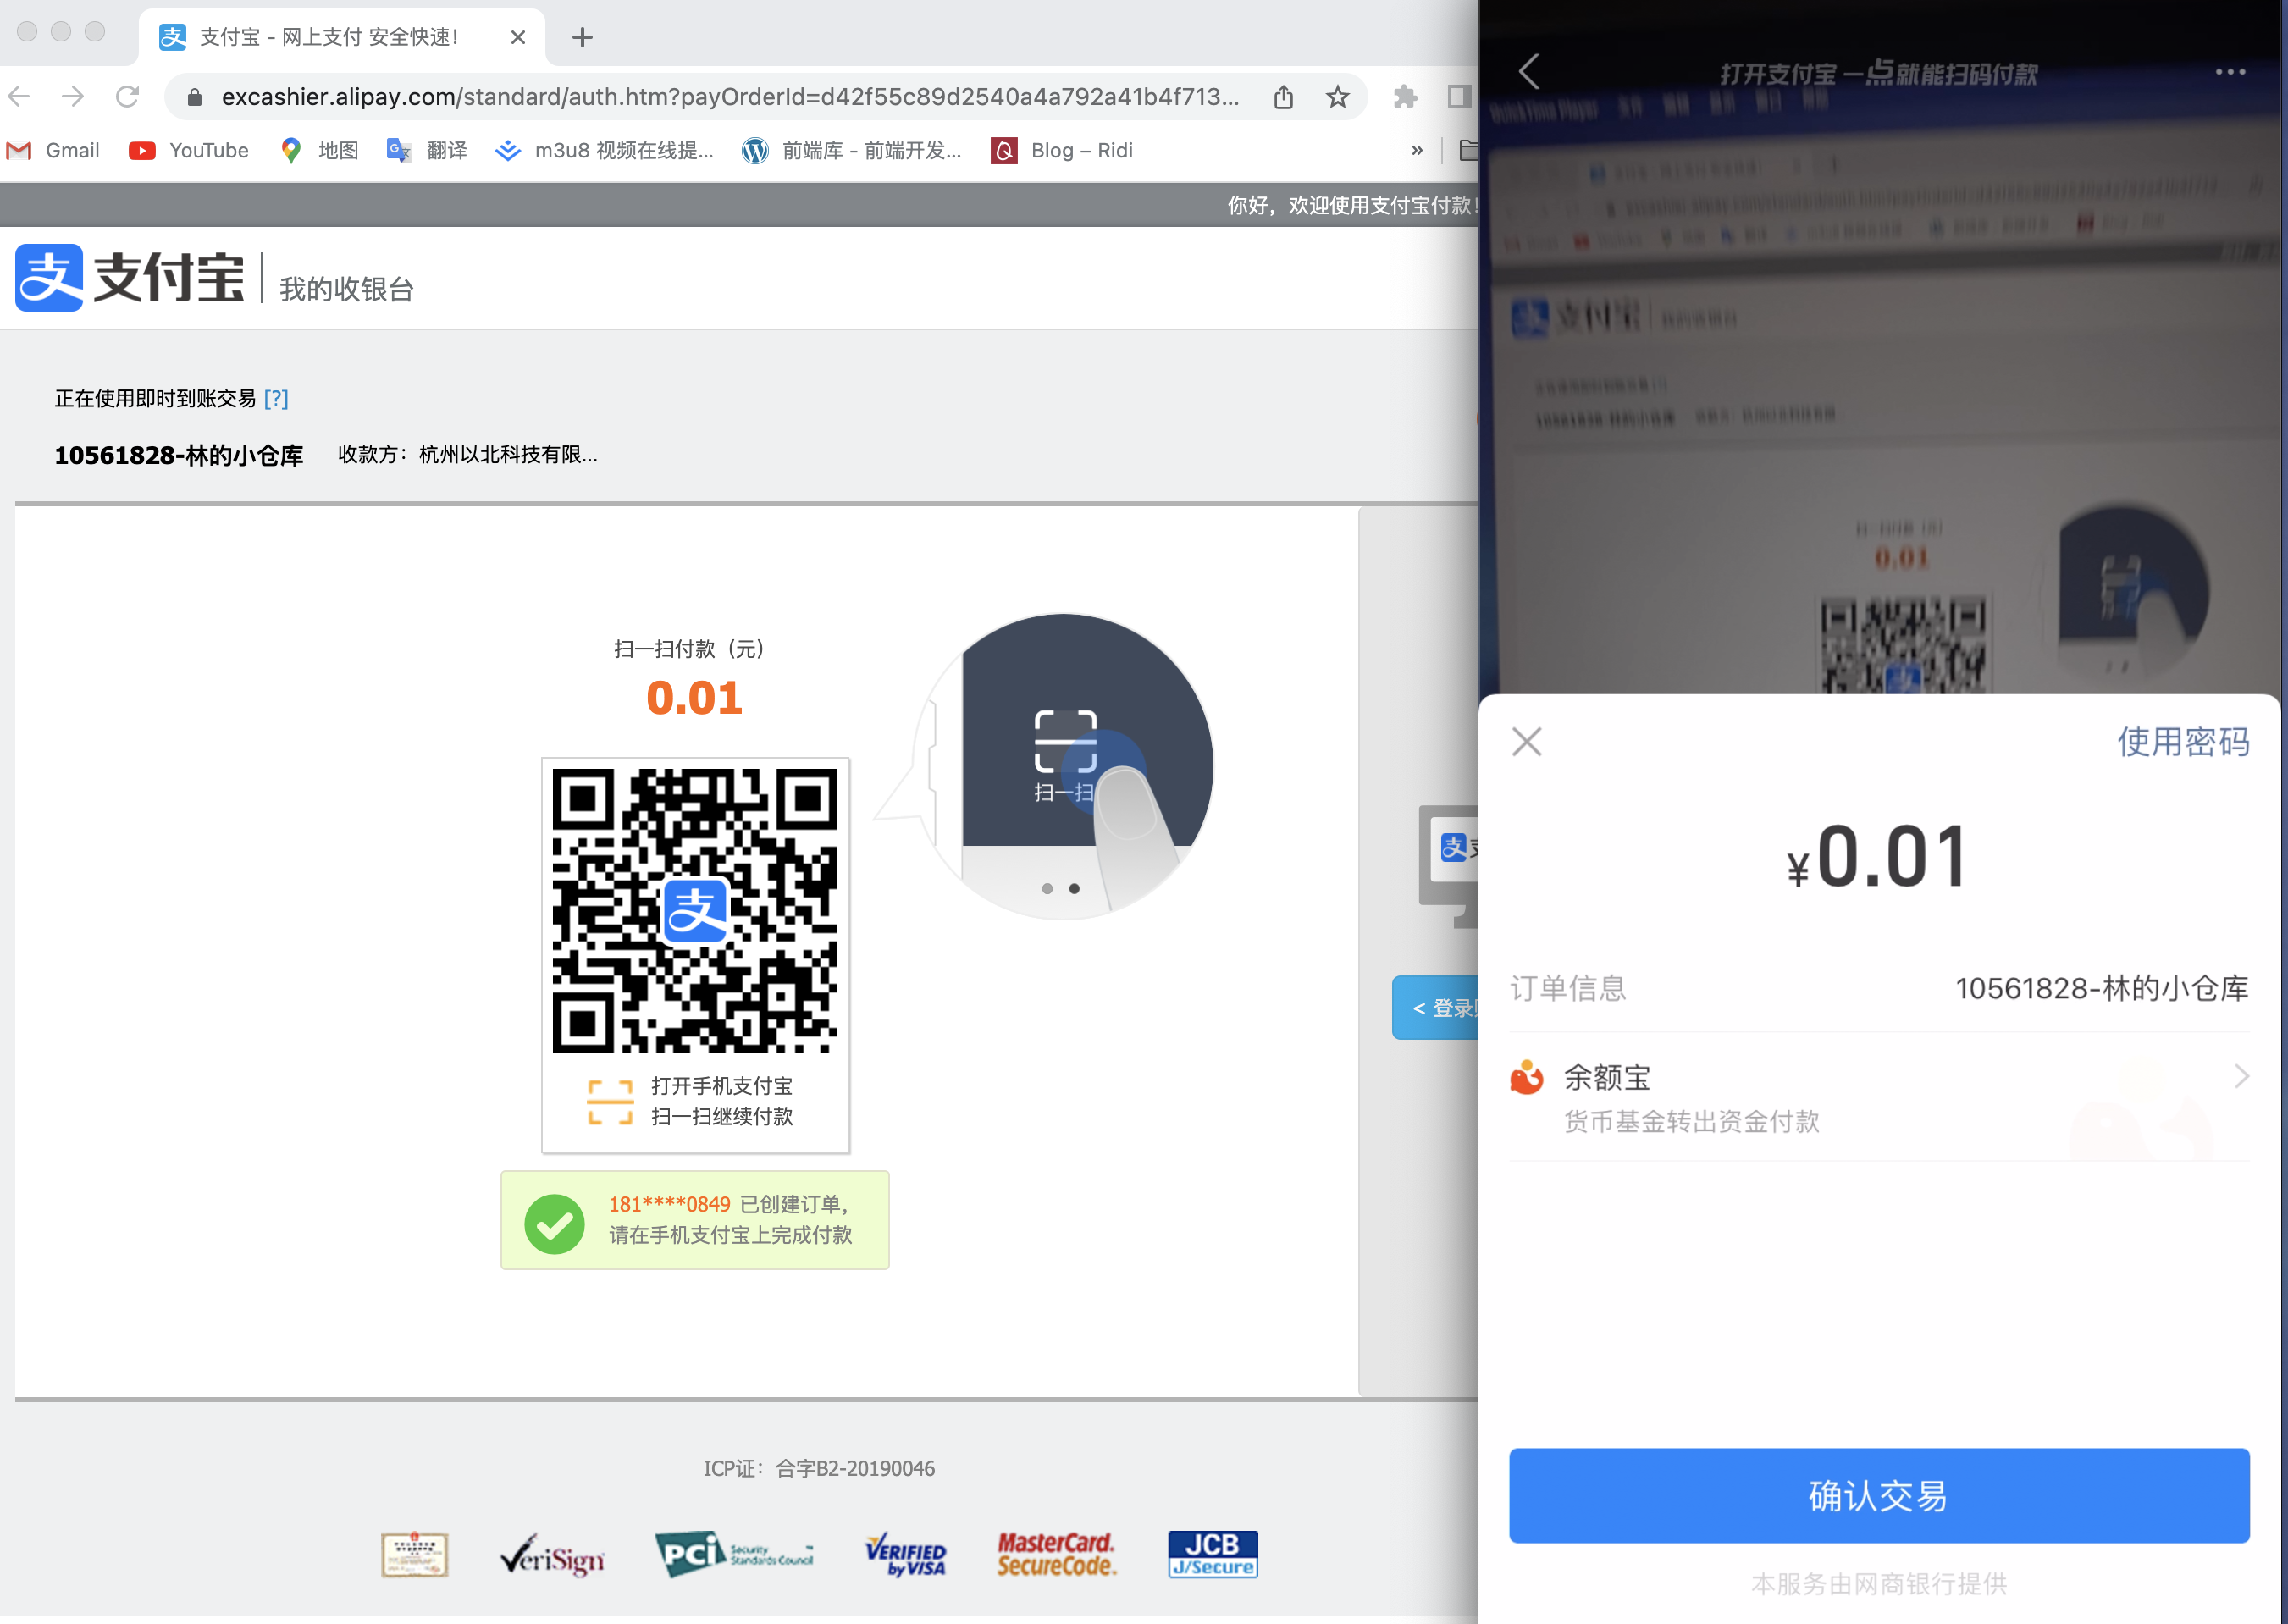Tap 使用密码 to pay with password
The image size is (2288, 1624).
2182,742
